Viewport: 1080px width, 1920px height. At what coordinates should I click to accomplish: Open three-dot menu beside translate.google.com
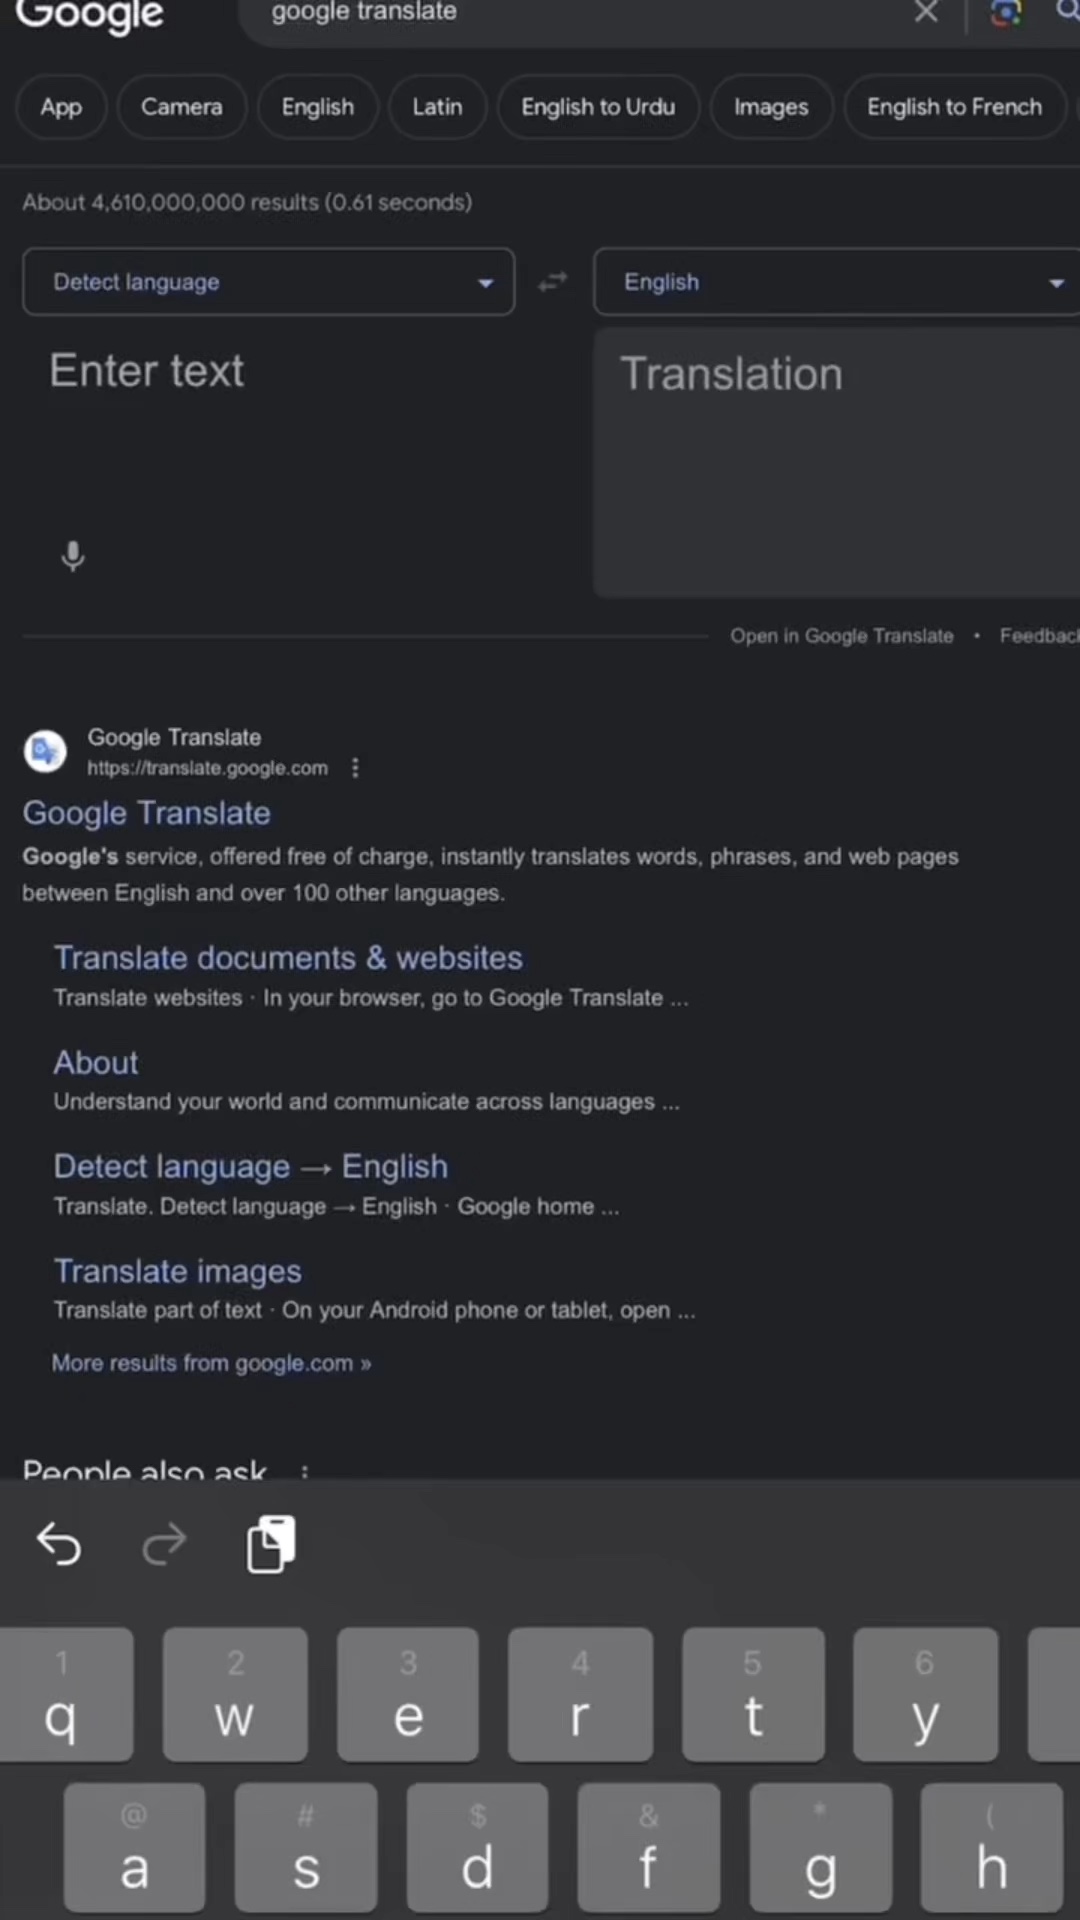(355, 768)
